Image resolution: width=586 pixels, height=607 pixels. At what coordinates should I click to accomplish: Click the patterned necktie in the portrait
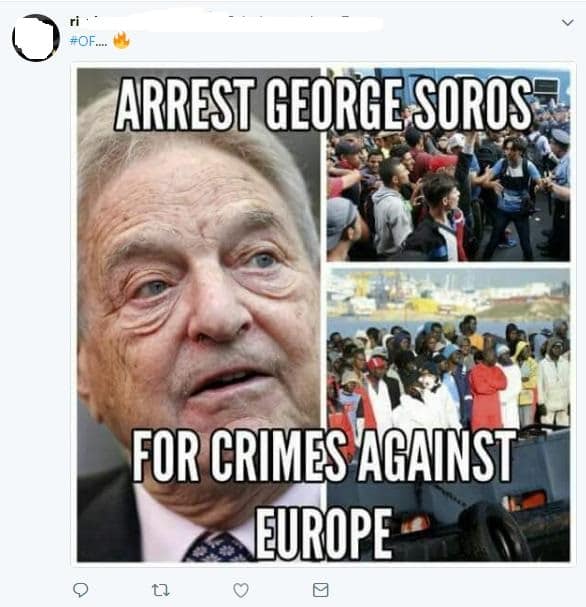217,547
